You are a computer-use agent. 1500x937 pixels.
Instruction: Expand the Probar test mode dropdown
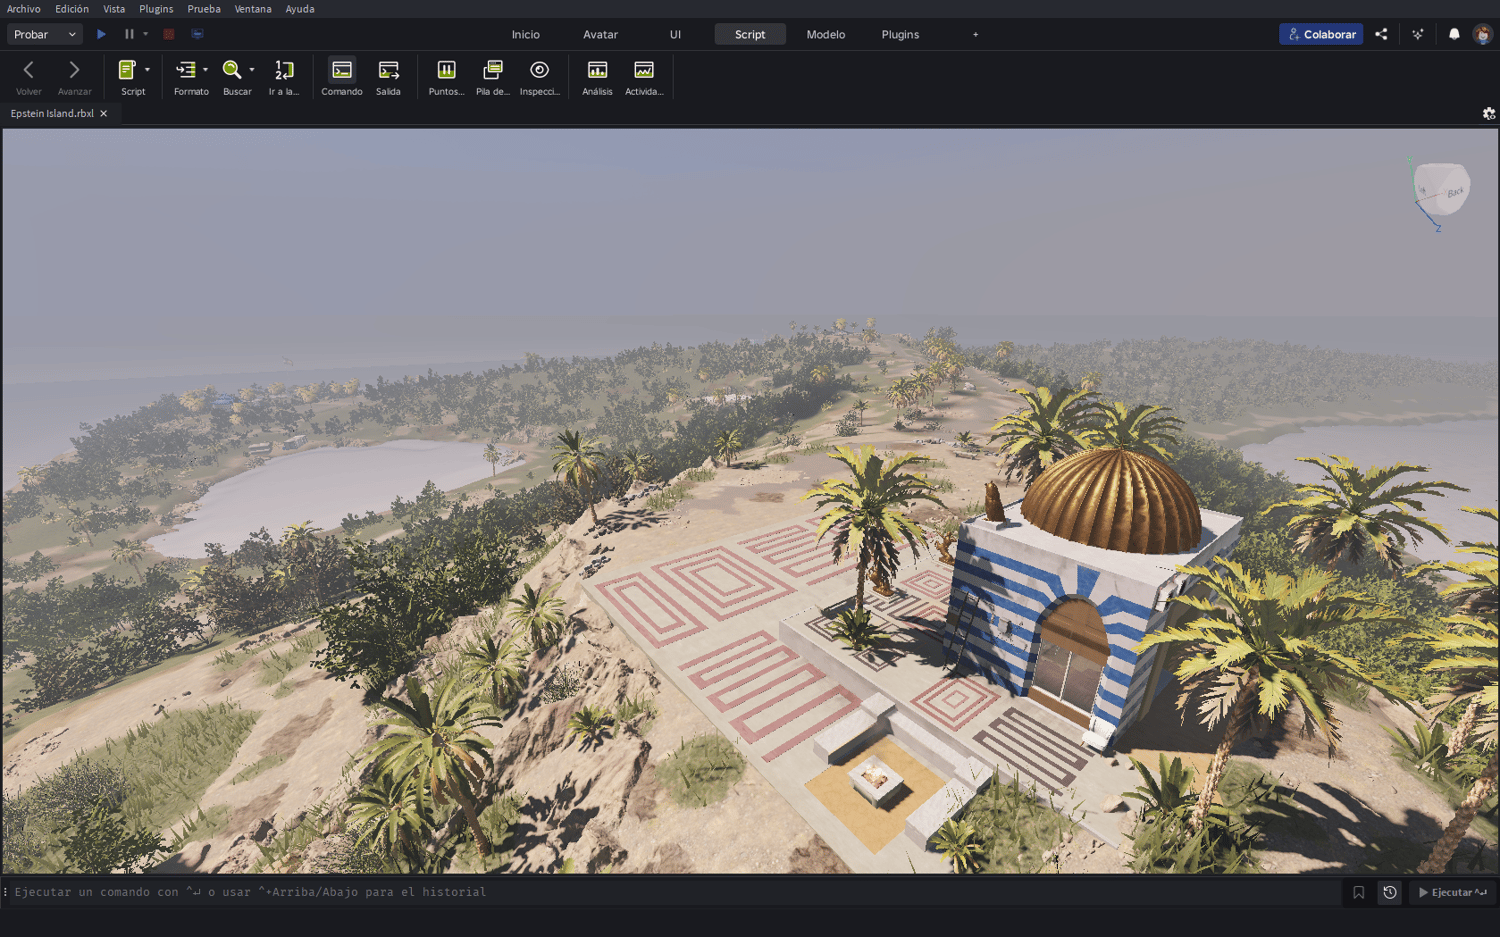pos(45,34)
